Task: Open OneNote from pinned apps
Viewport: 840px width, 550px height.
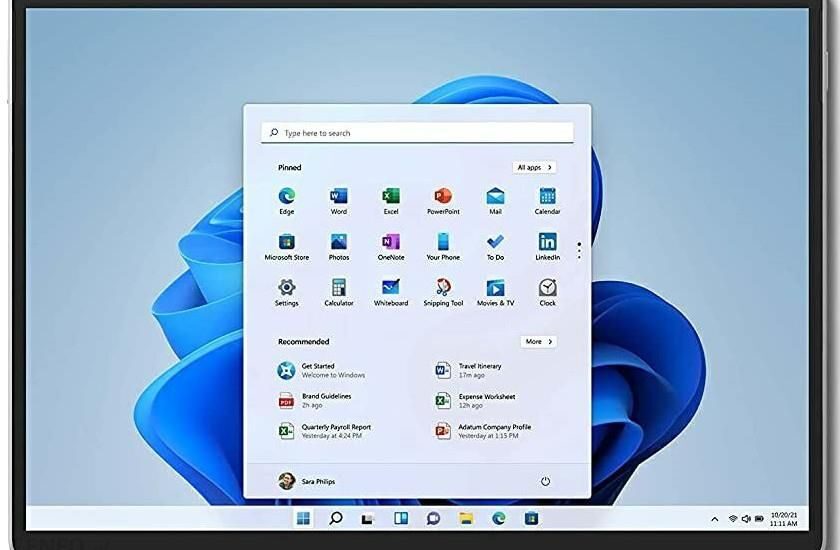Action: tap(391, 246)
